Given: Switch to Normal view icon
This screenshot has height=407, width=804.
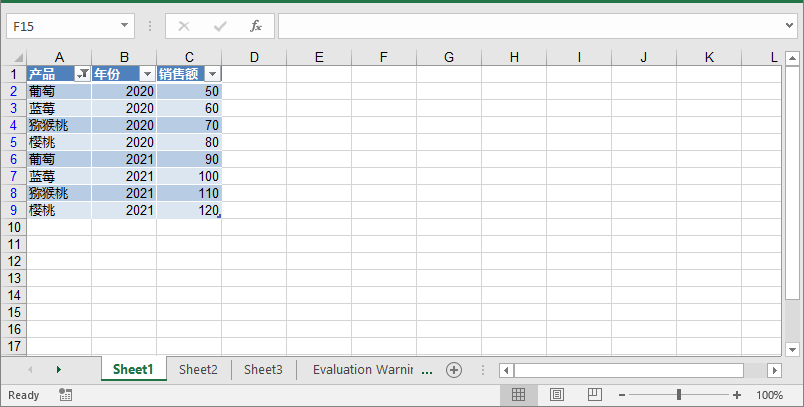Looking at the screenshot, I should pyautogui.click(x=518, y=395).
